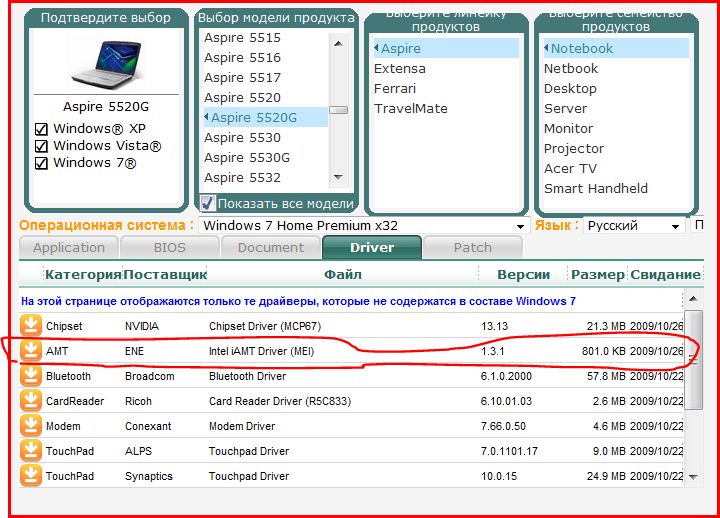Download the Broadcom Bluetooth Driver
The height and width of the screenshot is (518, 720).
tap(31, 376)
